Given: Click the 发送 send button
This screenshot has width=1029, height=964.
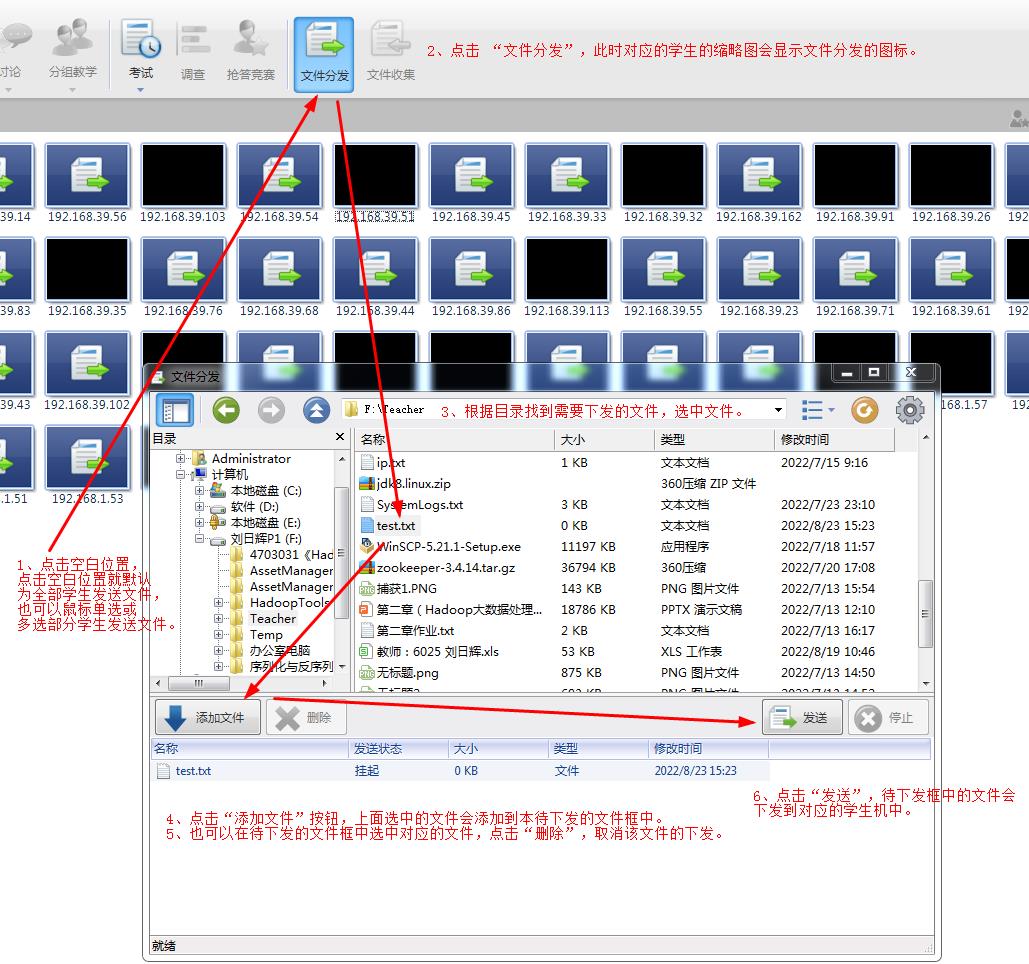Looking at the screenshot, I should coord(802,717).
